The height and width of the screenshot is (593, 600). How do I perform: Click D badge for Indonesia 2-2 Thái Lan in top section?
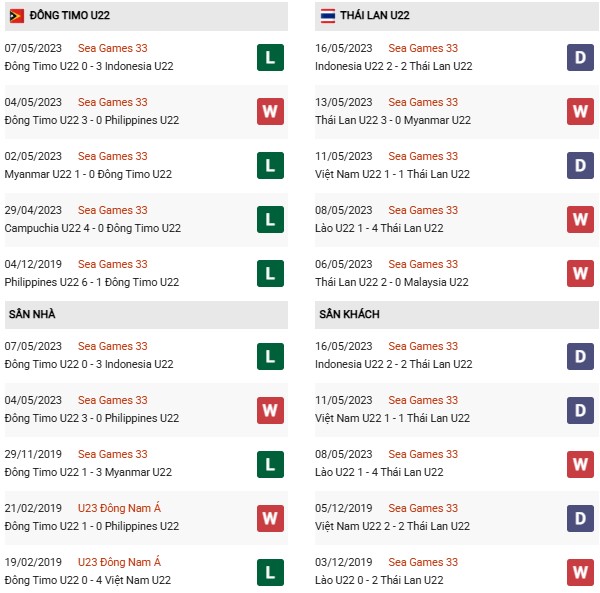click(580, 57)
